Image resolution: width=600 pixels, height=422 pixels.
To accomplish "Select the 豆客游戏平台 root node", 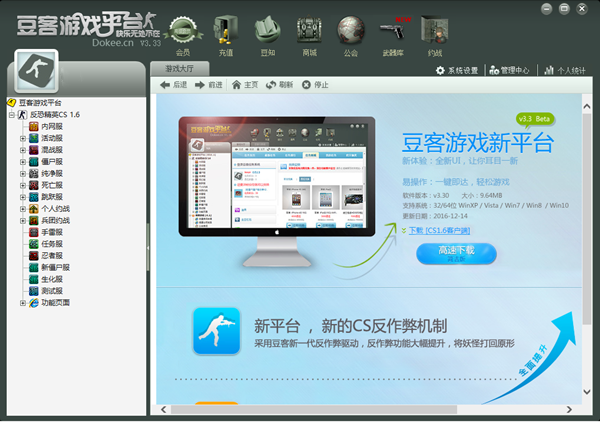I will coord(40,103).
